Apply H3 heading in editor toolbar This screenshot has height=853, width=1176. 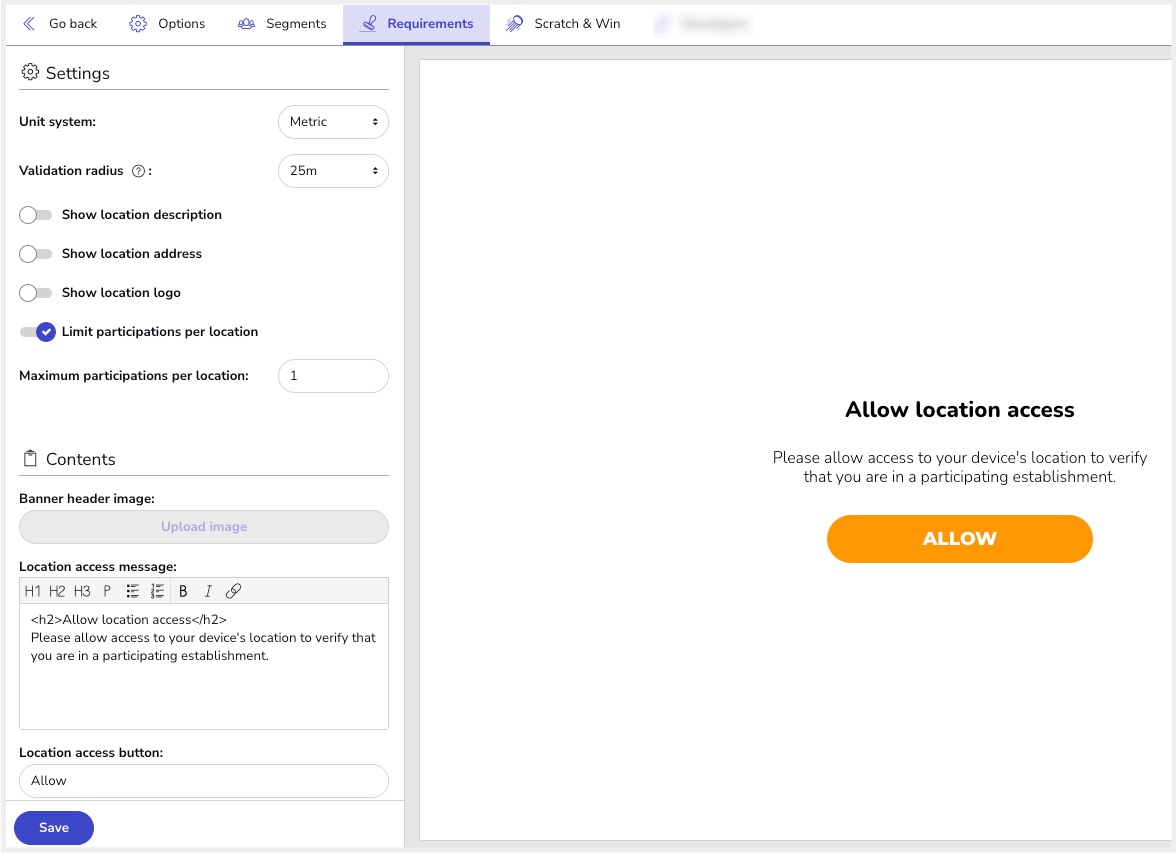[82, 591]
